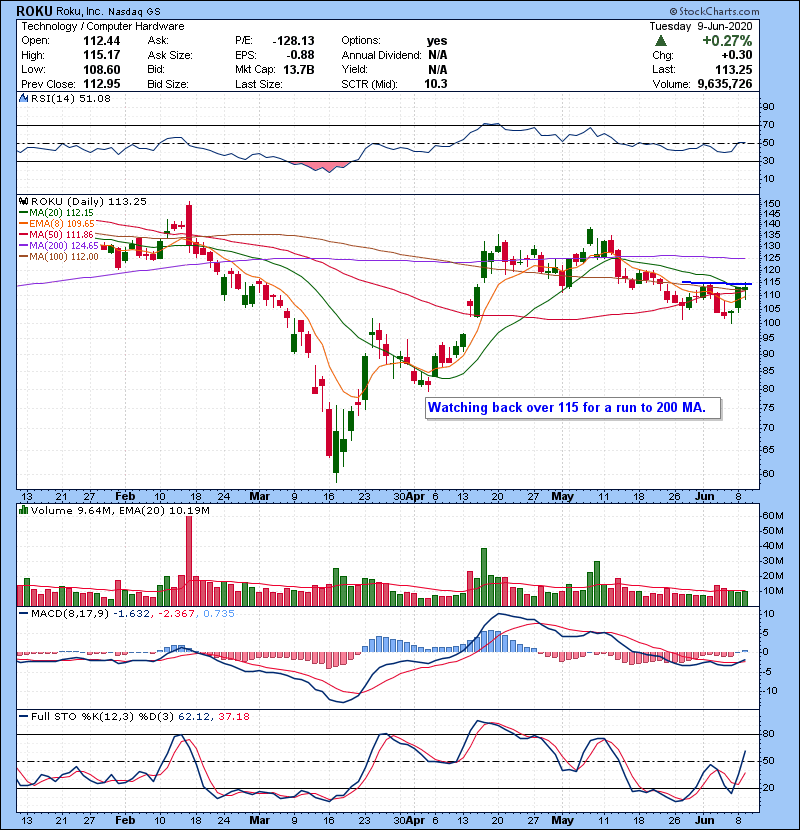This screenshot has height=830, width=800.
Task: Click the 'Watching back over 115' annotation box
Action: pos(573,408)
